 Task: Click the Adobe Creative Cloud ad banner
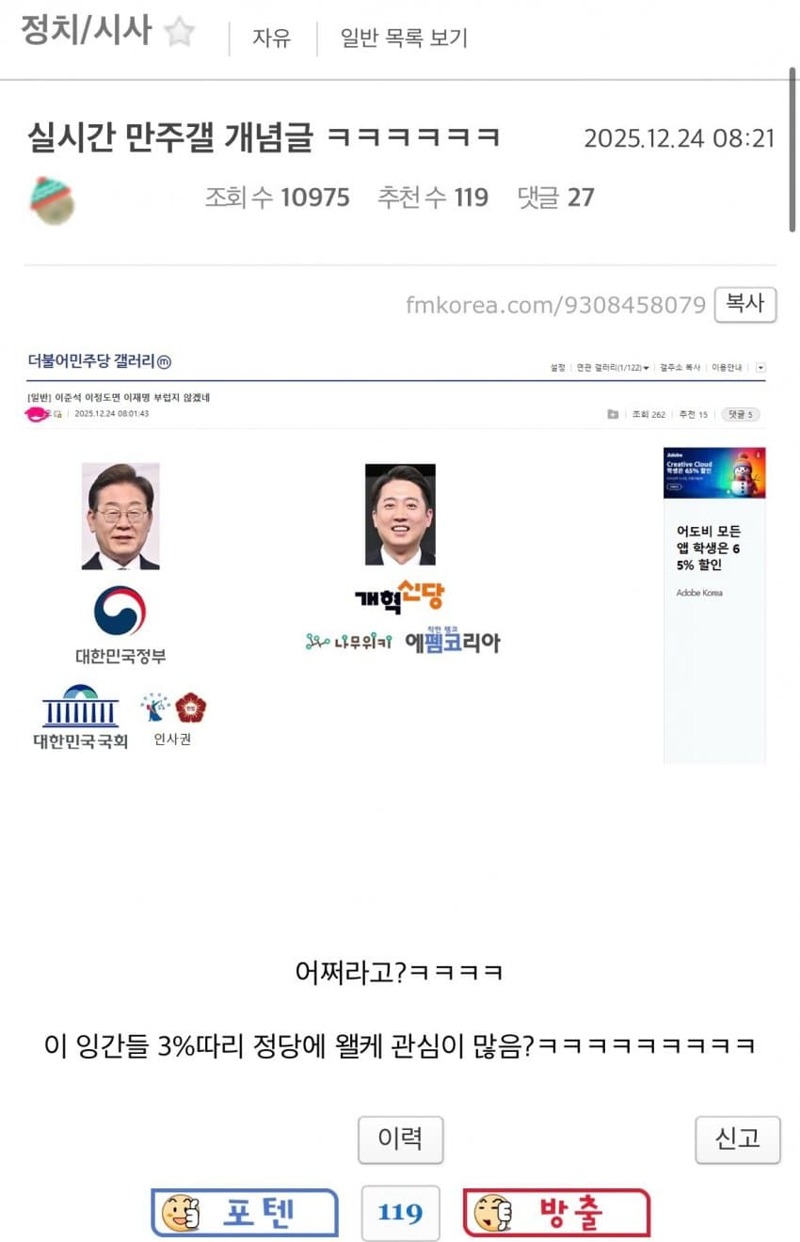(x=714, y=473)
